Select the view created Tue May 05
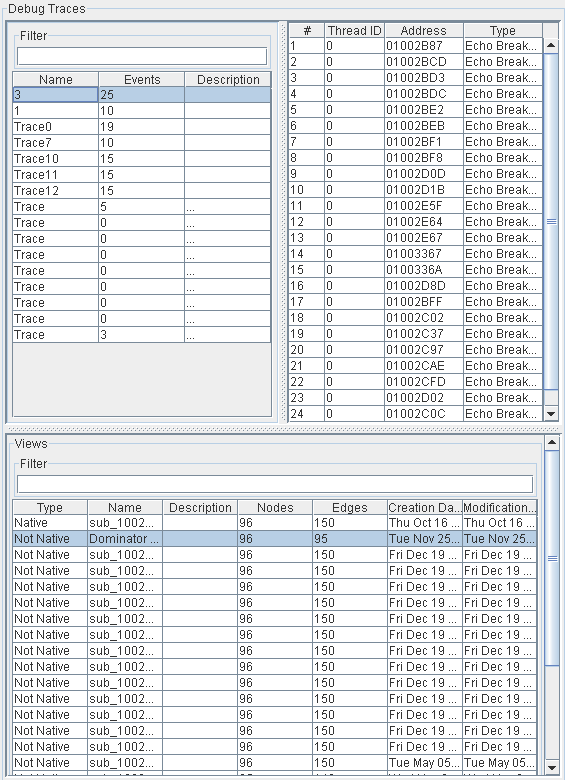 pyautogui.click(x=275, y=763)
